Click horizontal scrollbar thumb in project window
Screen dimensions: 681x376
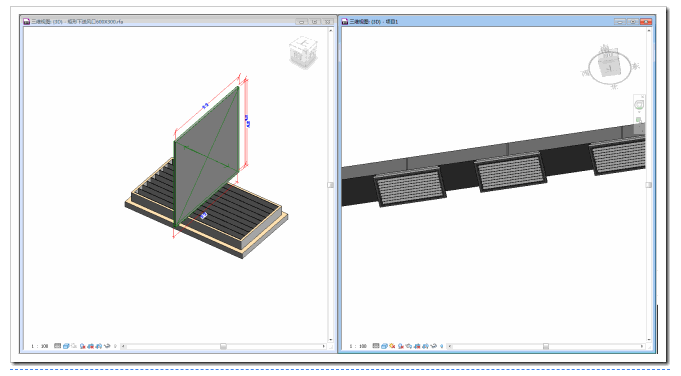[546, 346]
